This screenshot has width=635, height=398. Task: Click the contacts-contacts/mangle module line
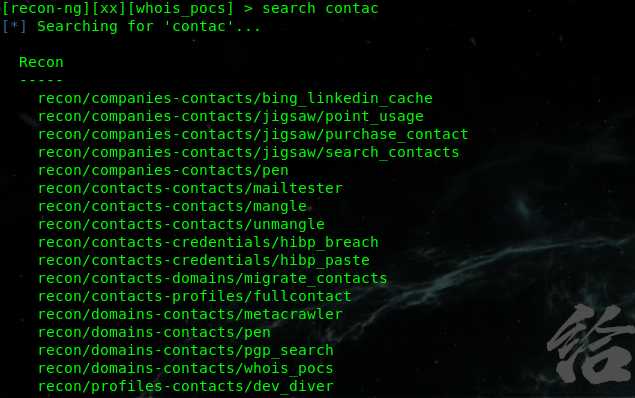click(x=172, y=206)
